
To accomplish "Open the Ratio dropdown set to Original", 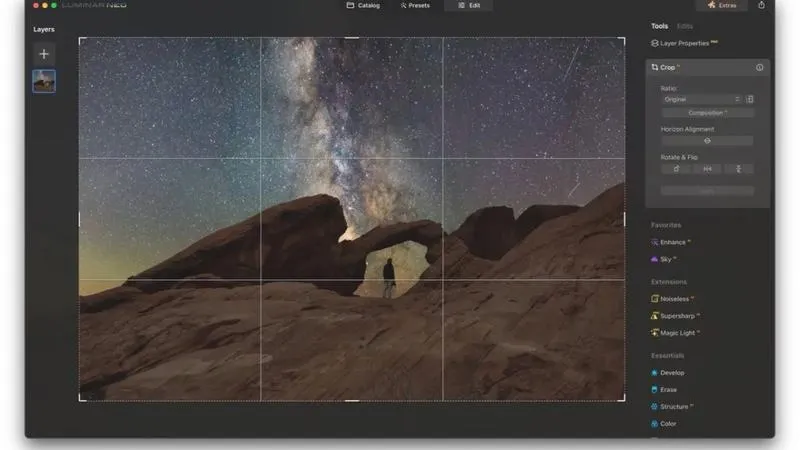I will [x=702, y=99].
